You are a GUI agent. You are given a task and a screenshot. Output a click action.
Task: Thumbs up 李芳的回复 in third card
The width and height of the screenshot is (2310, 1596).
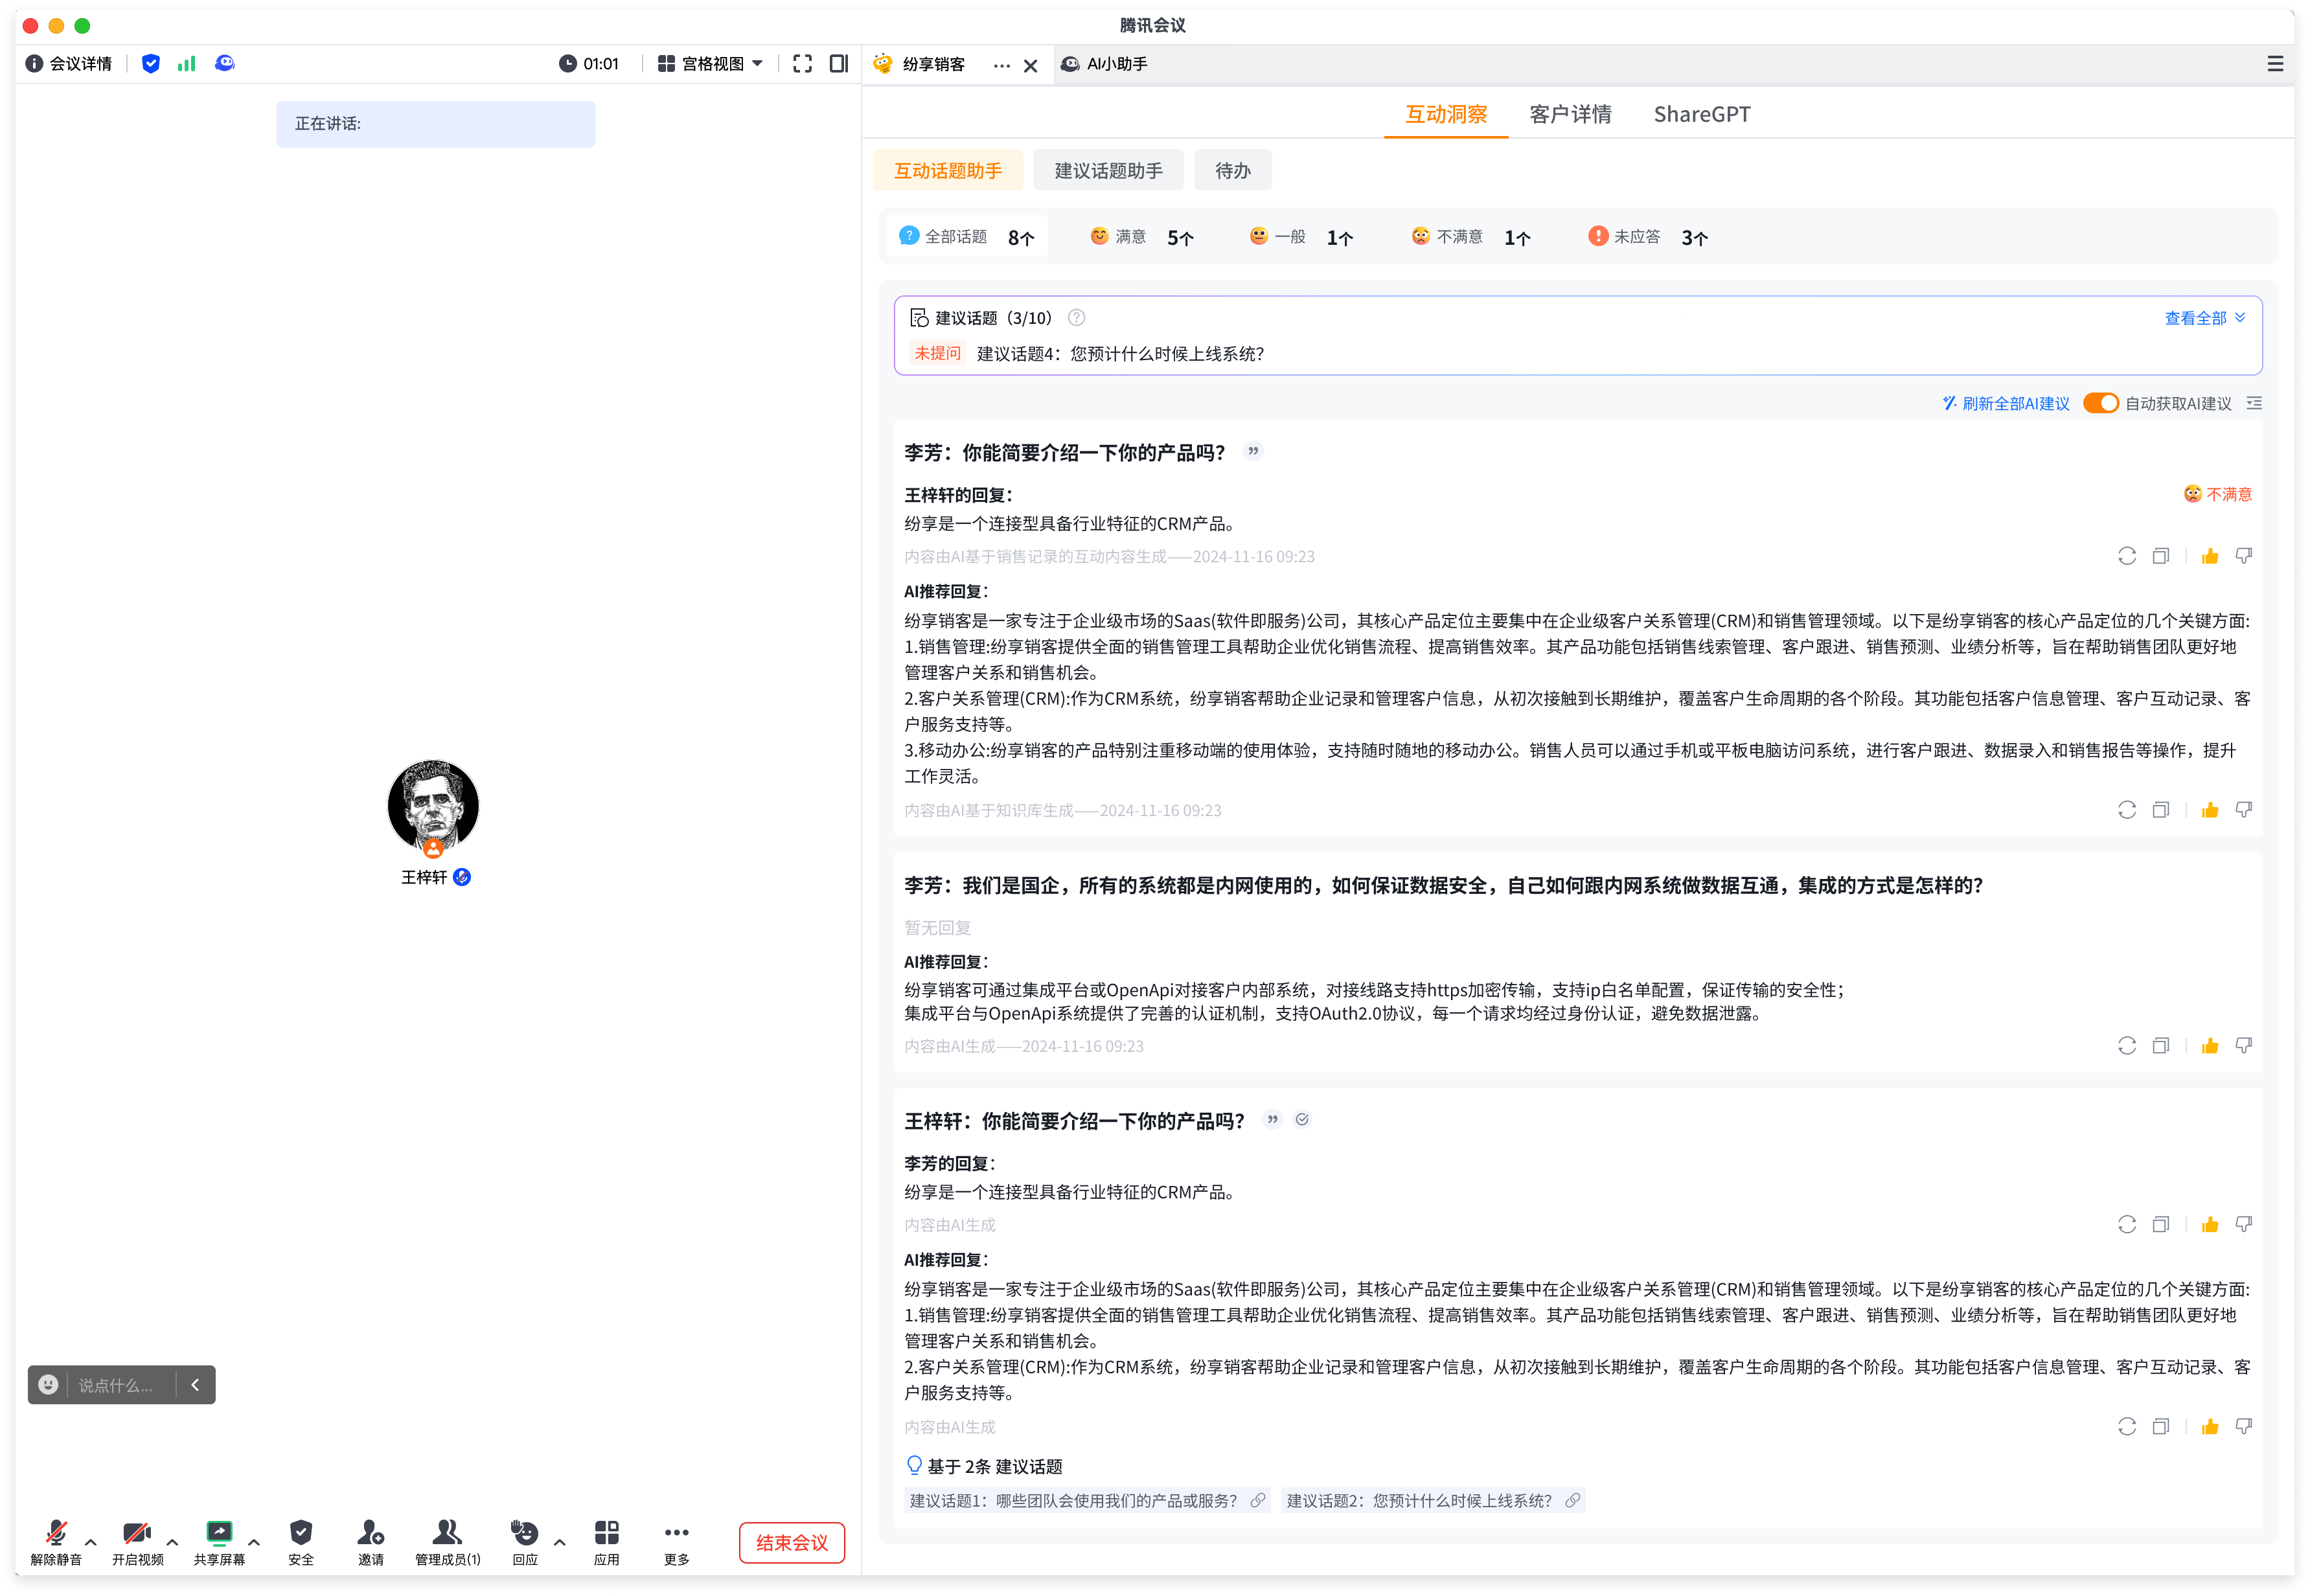2210,1225
